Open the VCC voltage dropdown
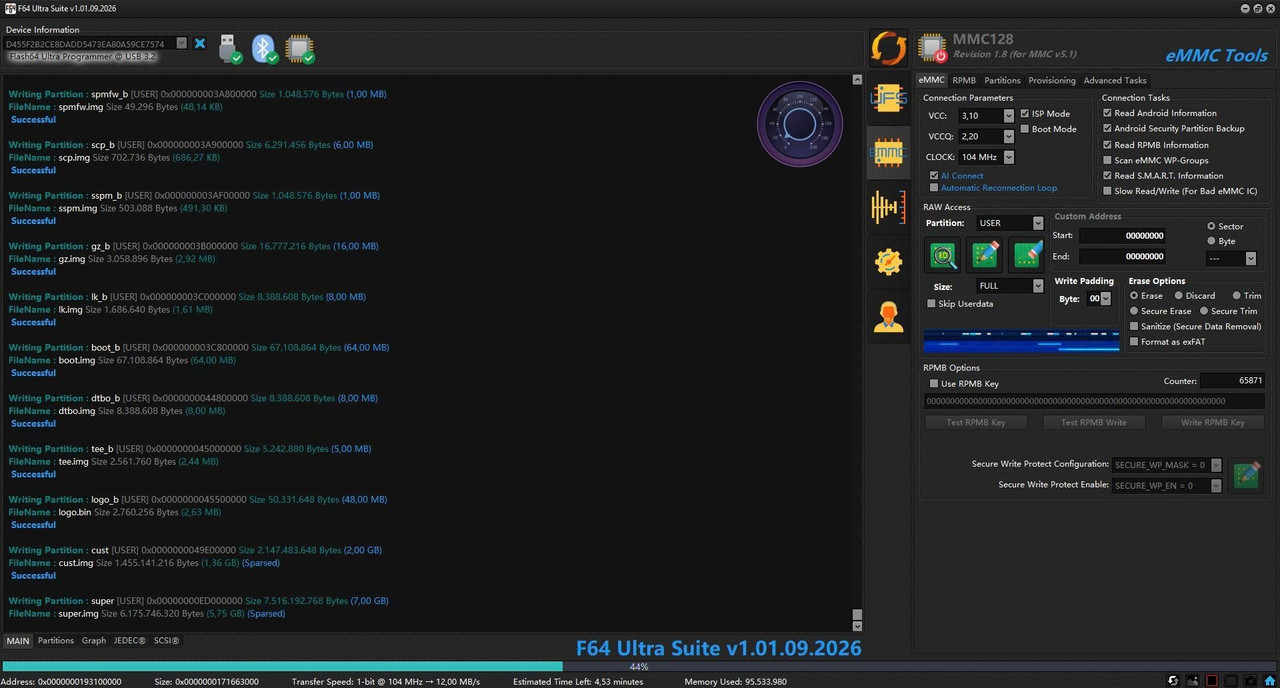The height and width of the screenshot is (688, 1280). point(1008,116)
